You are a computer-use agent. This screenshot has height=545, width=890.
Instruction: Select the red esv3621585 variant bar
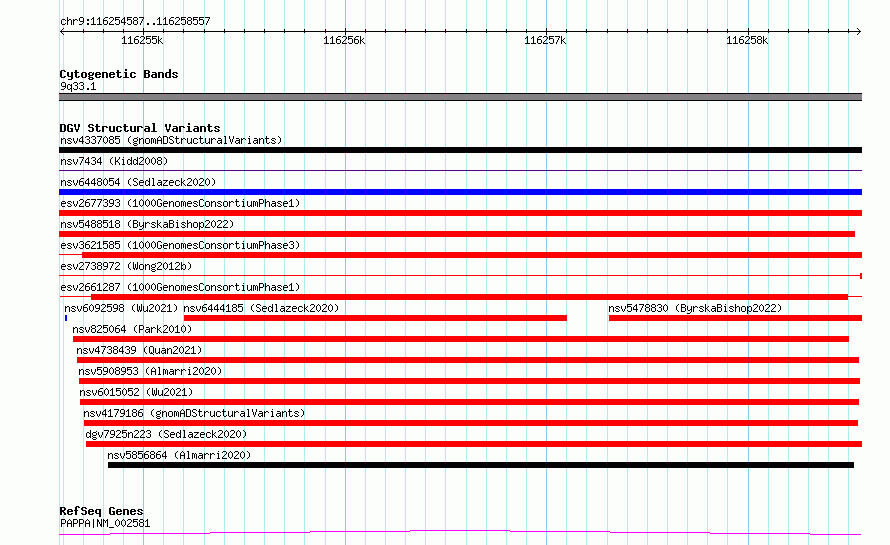point(472,255)
